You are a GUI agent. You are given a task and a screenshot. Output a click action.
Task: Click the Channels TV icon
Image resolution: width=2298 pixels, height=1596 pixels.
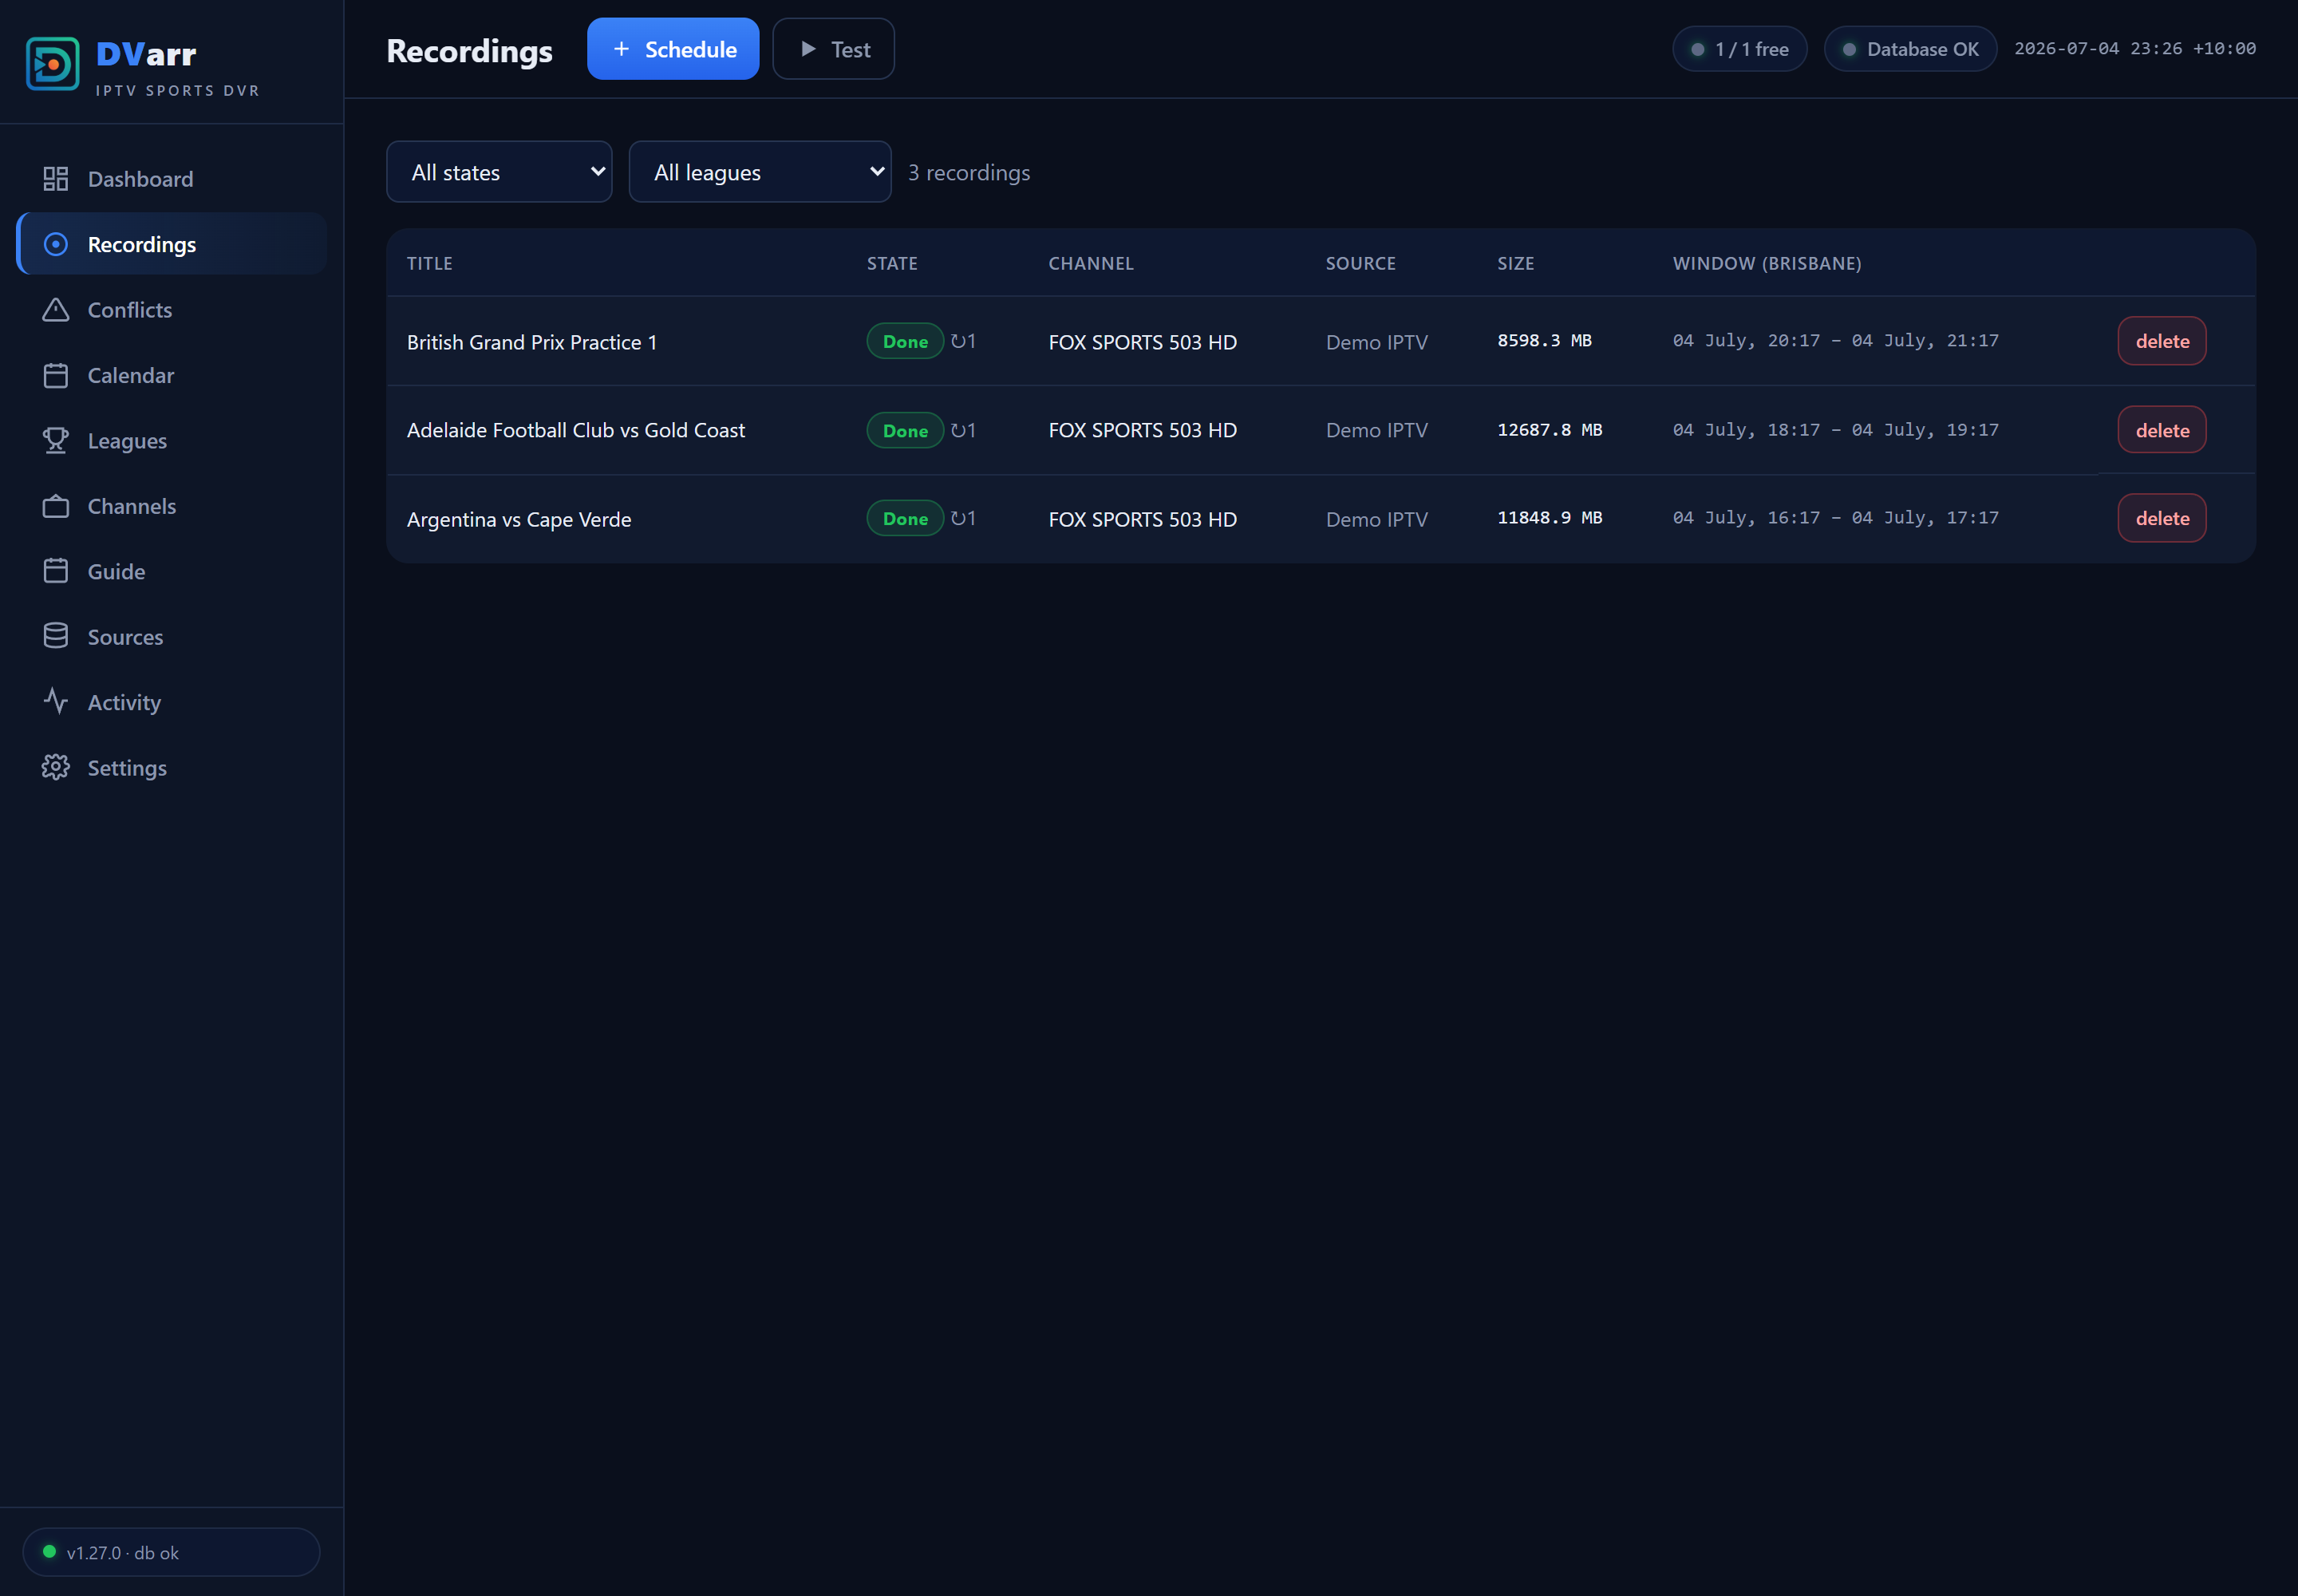tap(56, 506)
